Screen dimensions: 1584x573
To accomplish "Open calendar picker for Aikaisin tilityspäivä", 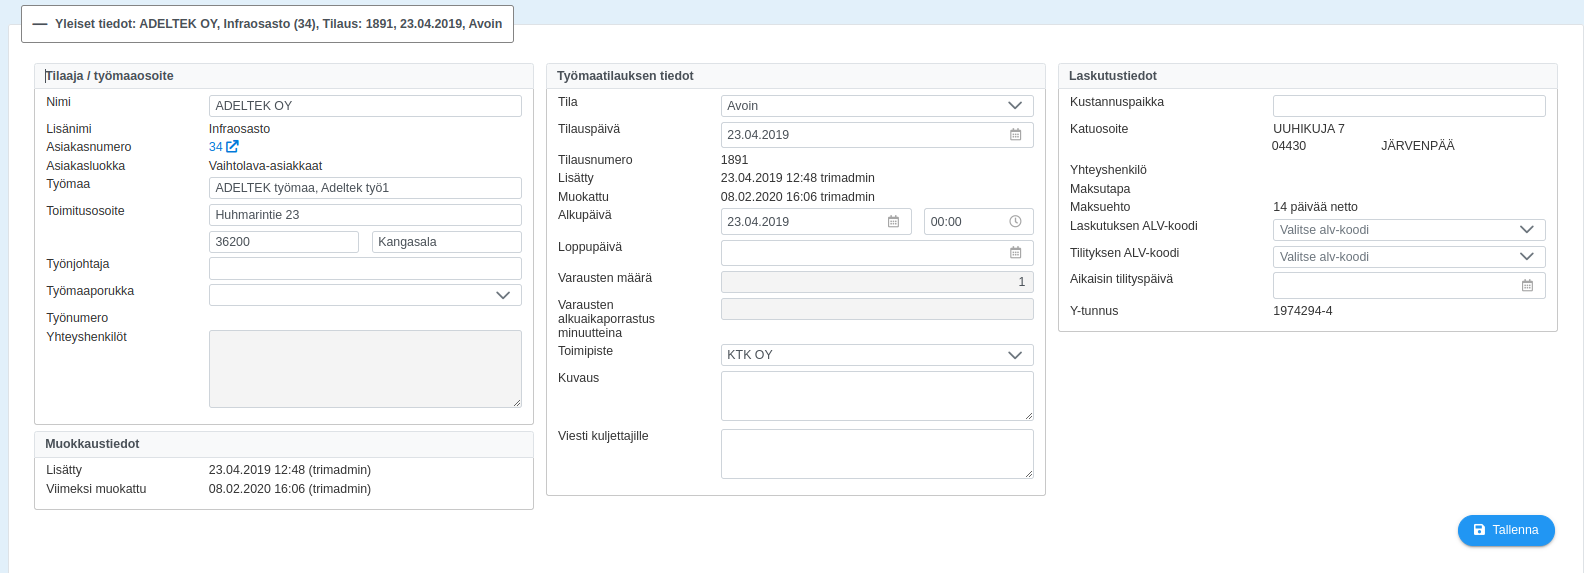I will [1527, 286].
